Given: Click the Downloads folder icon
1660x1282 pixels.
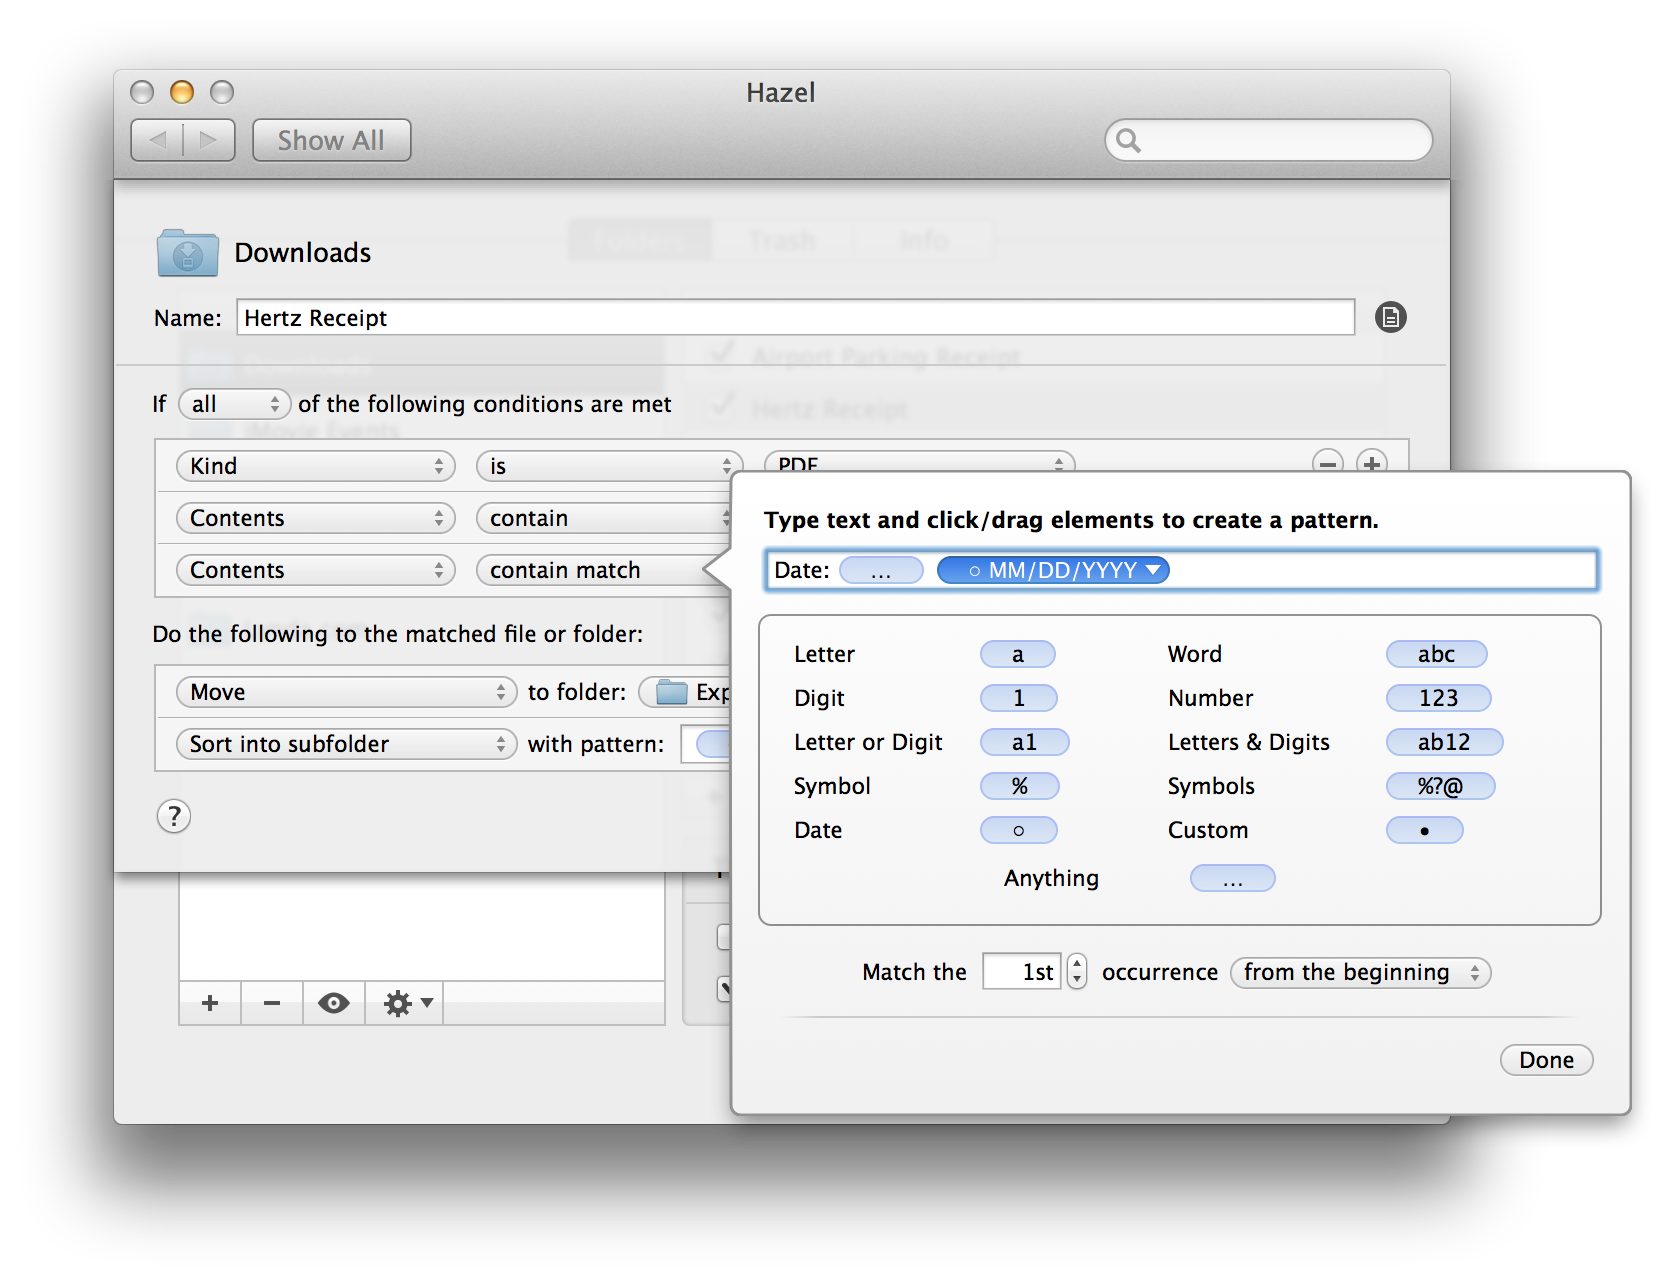Looking at the screenshot, I should [188, 253].
